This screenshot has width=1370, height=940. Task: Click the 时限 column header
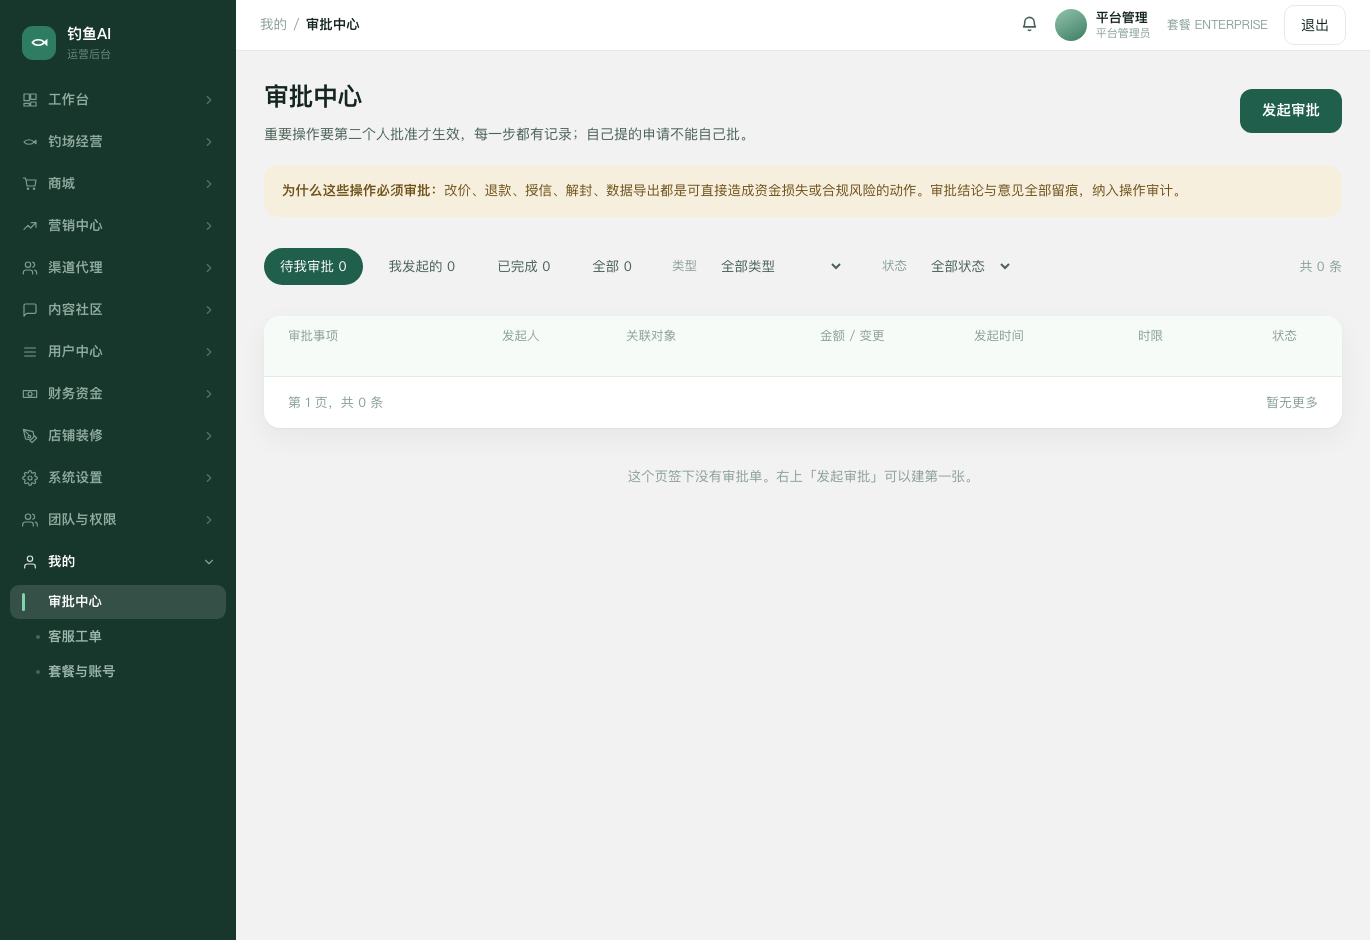point(1150,336)
